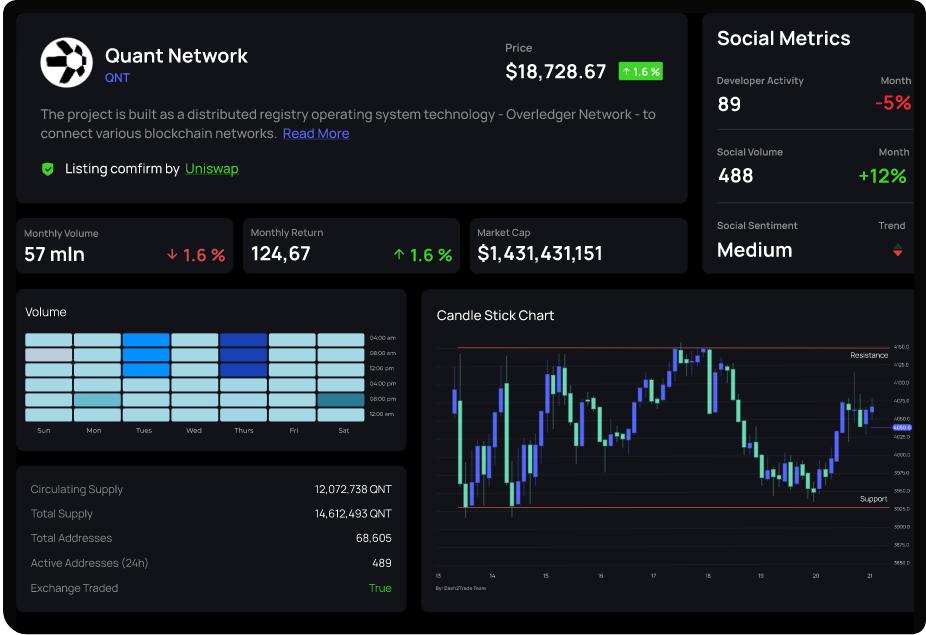Screen dimensions: 926x635
Task: Click the red down arrow in Monthly Volume
Action: 172,255
